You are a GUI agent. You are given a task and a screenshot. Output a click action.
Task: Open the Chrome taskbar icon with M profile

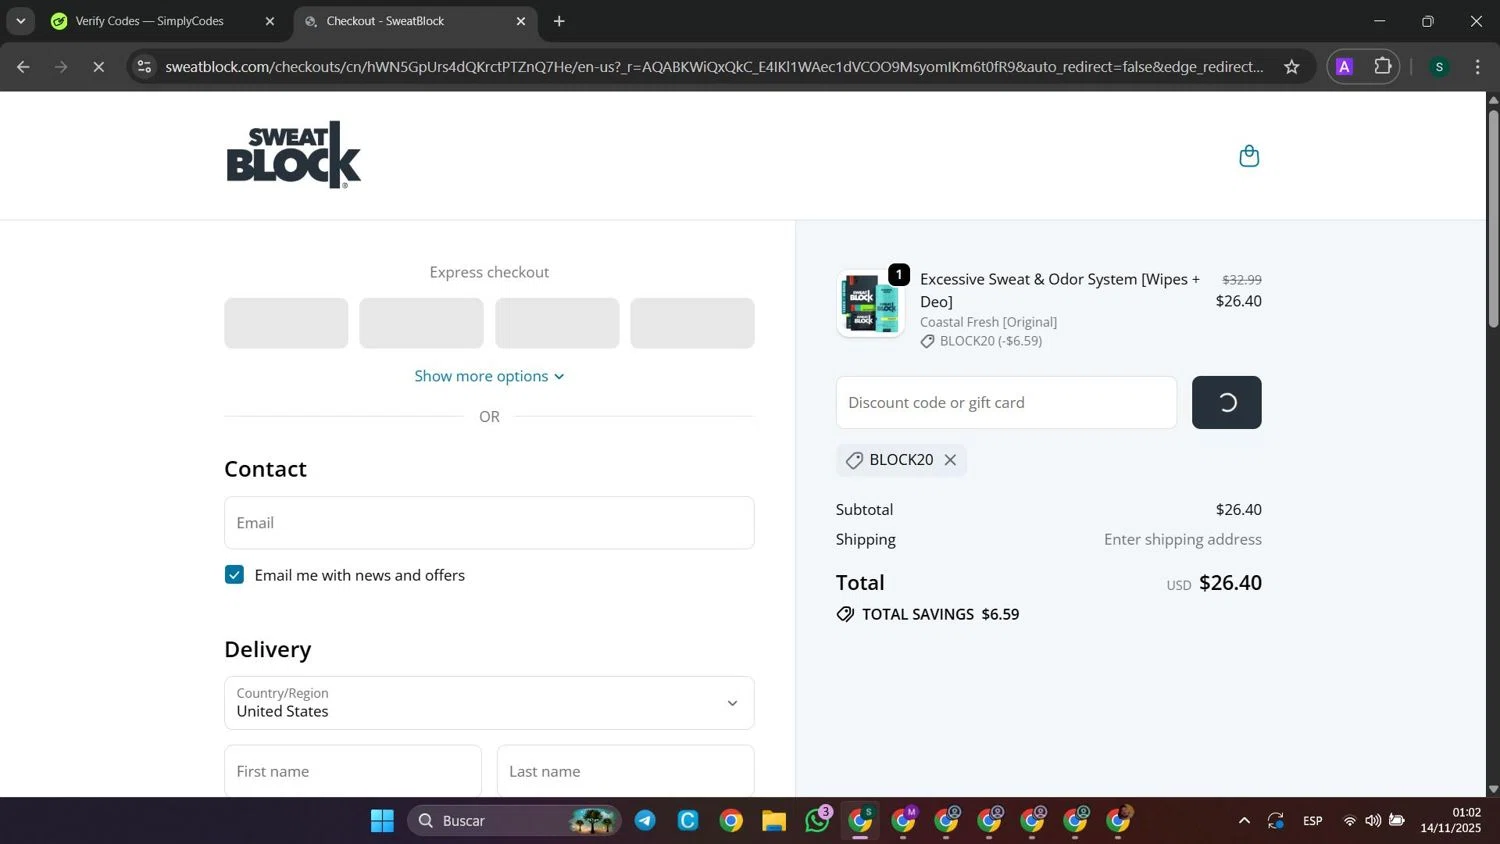904,821
